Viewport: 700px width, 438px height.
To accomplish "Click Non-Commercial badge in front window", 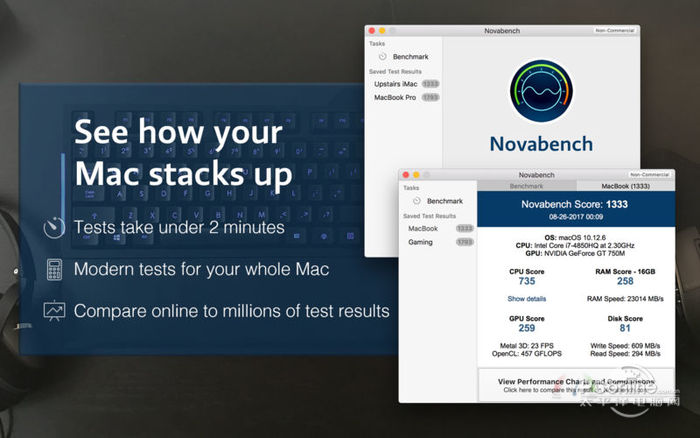I will coord(650,175).
